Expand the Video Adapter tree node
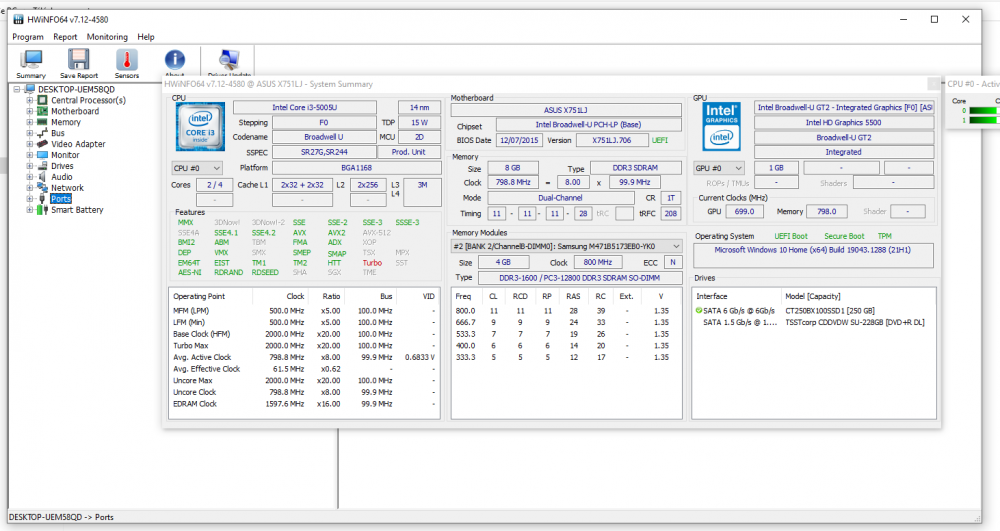The height and width of the screenshot is (531, 1000). pos(30,144)
